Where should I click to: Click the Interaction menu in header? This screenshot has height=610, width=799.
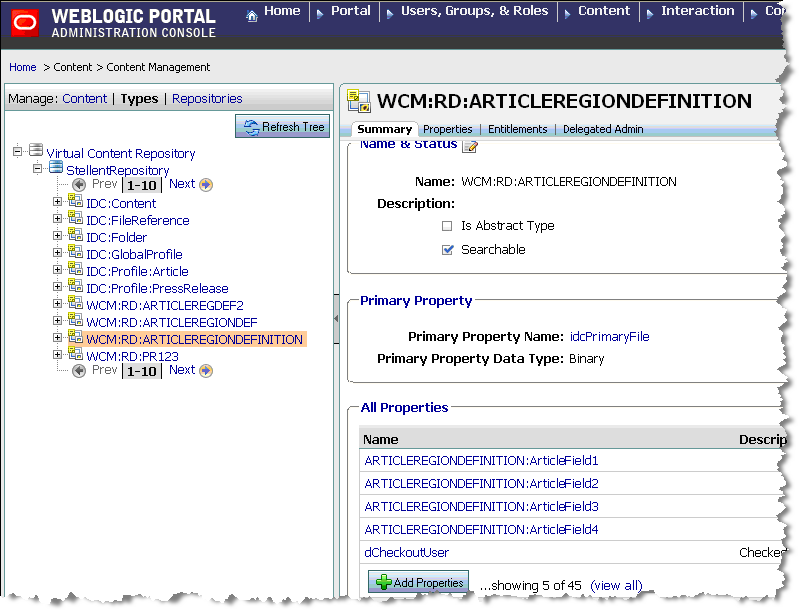(698, 11)
